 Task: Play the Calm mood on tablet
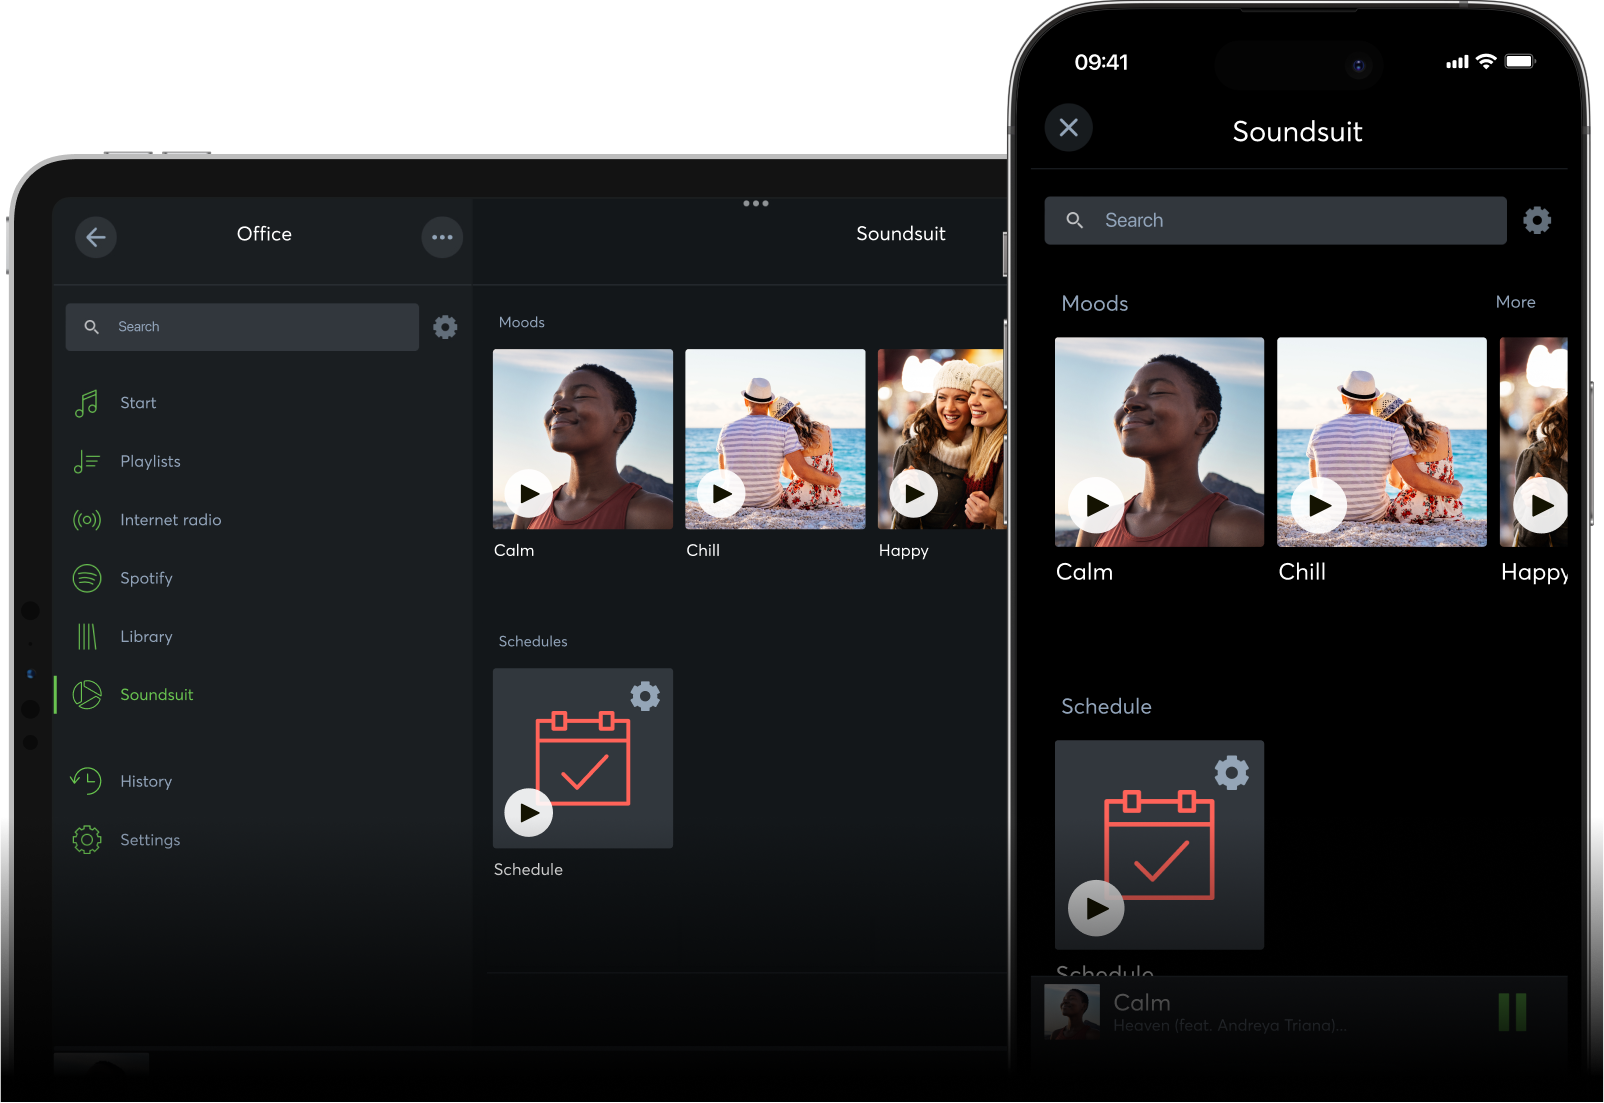pyautogui.click(x=529, y=493)
